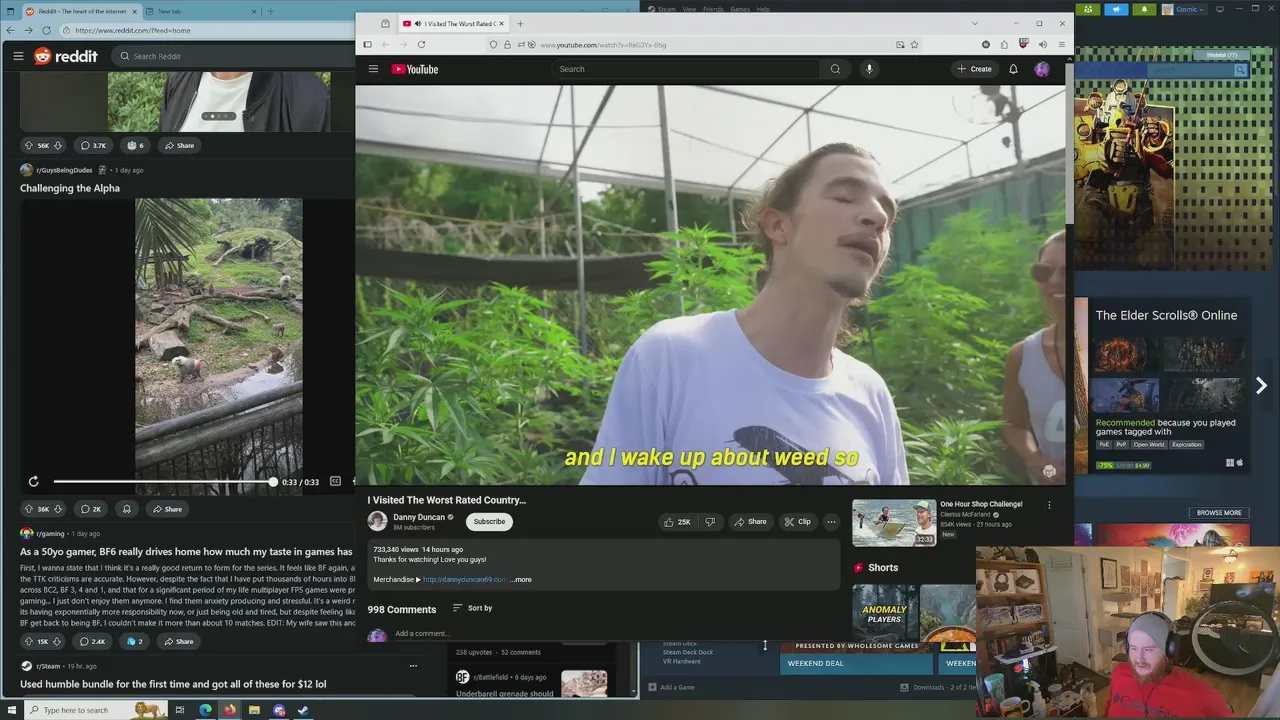1280x720 pixels.
Task: Click the Create button on YouTube
Action: point(974,69)
